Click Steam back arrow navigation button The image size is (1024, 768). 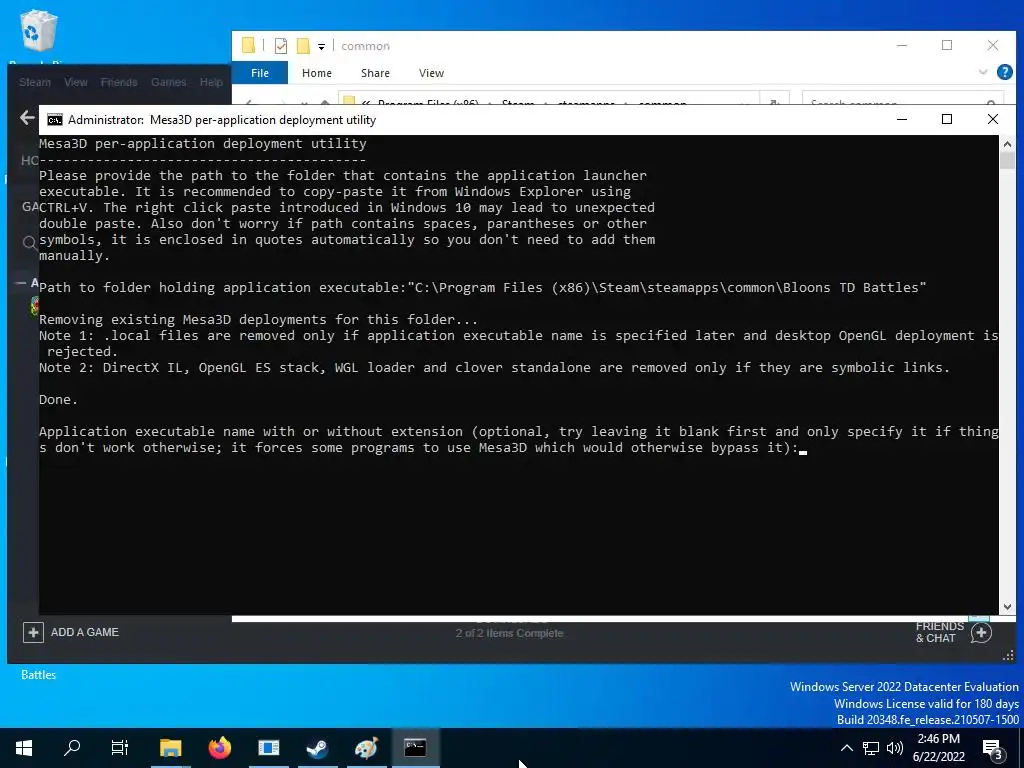(x=27, y=118)
